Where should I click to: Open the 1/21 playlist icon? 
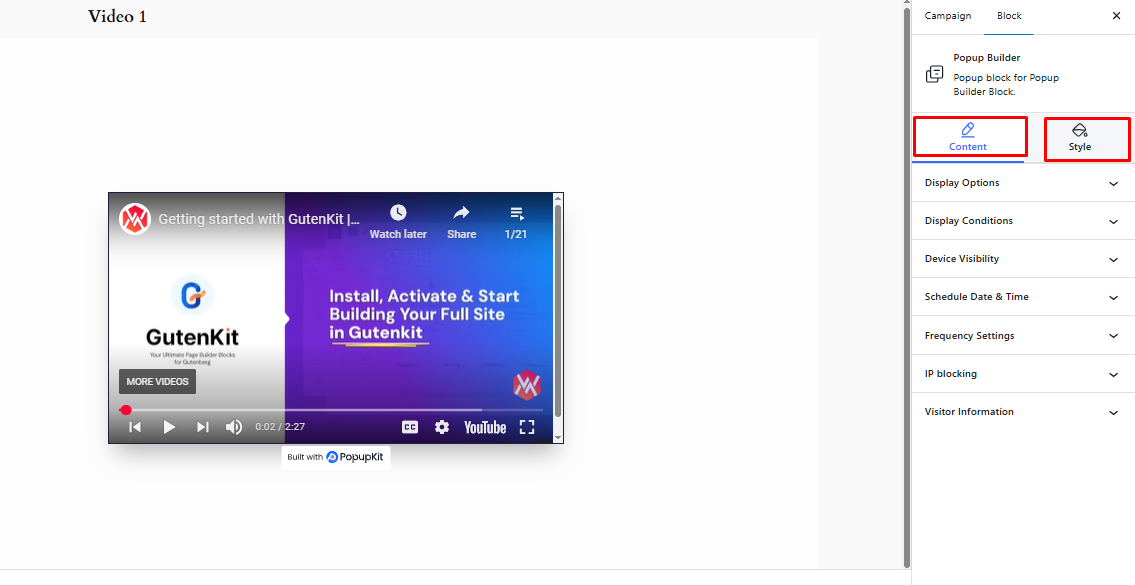(516, 213)
